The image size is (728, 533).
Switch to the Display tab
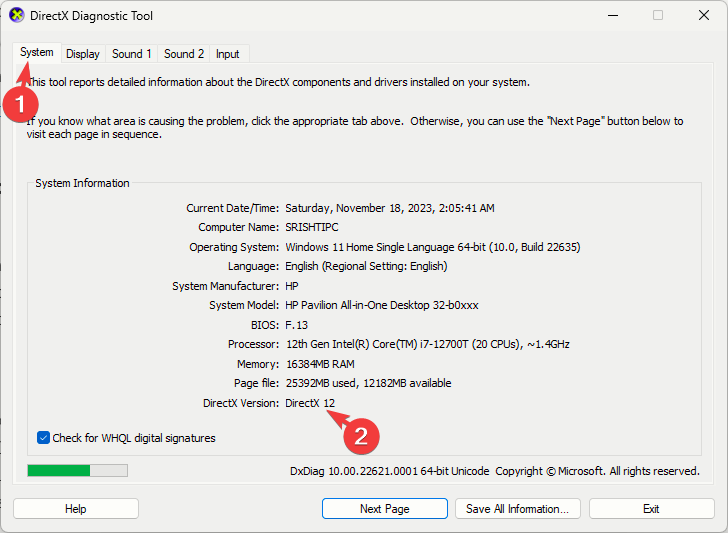coord(83,54)
